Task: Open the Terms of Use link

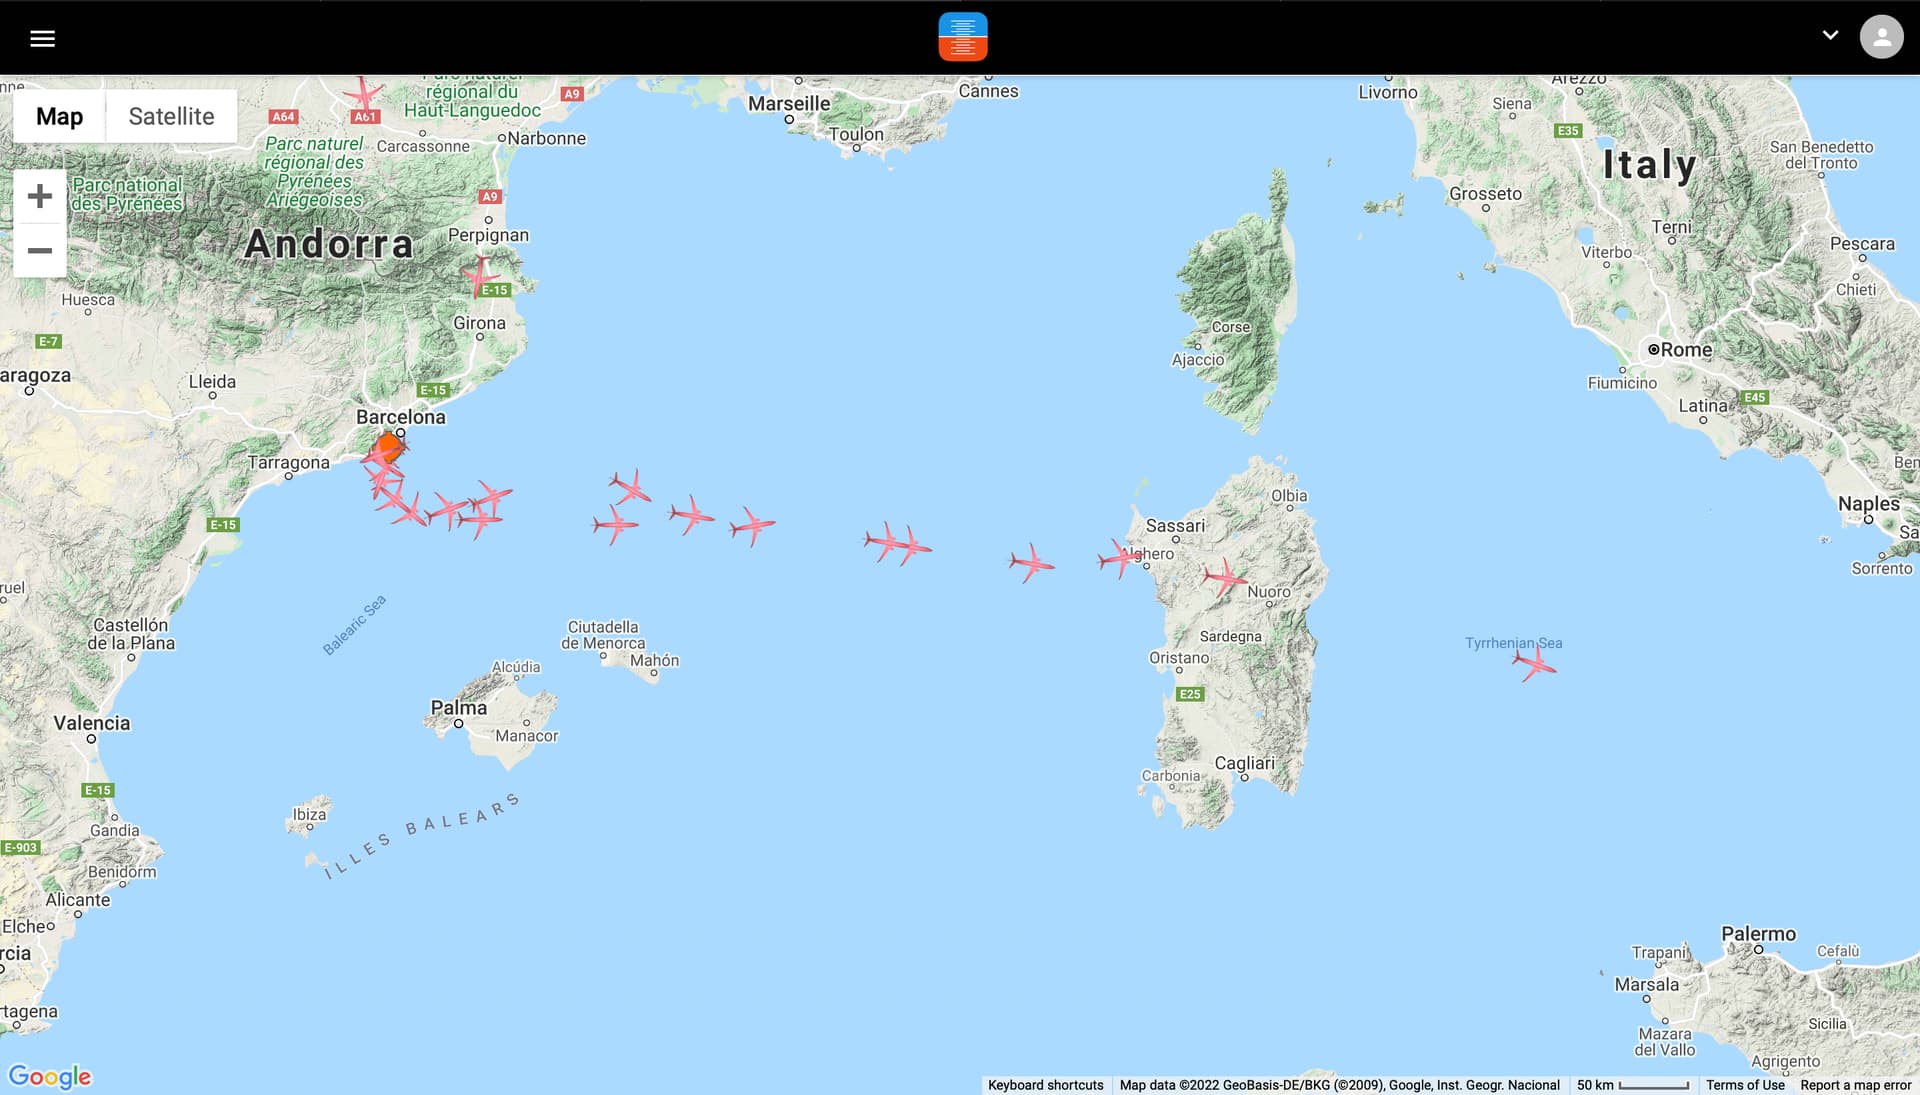Action: point(1744,1085)
